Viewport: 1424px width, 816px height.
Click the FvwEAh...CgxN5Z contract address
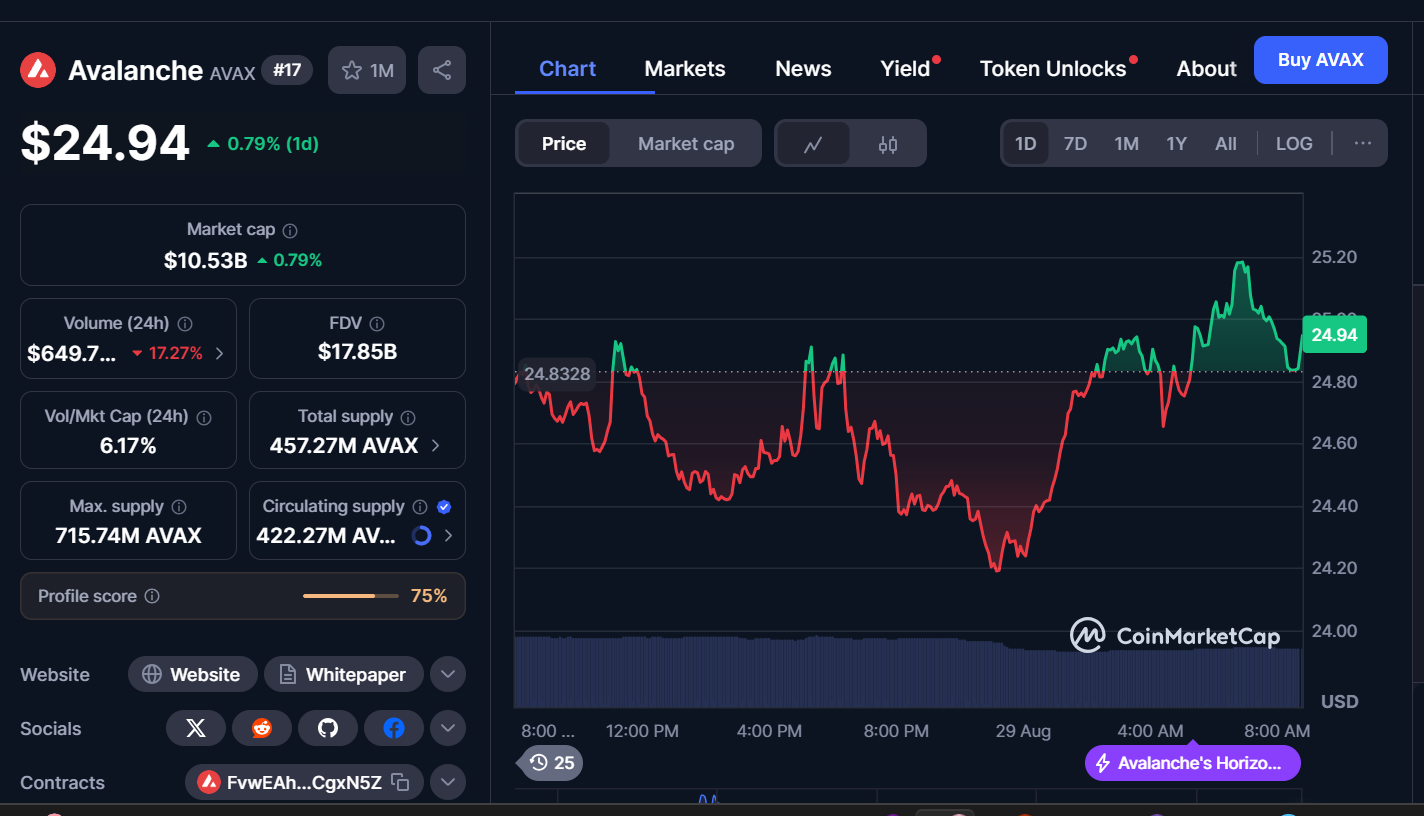[x=304, y=782]
